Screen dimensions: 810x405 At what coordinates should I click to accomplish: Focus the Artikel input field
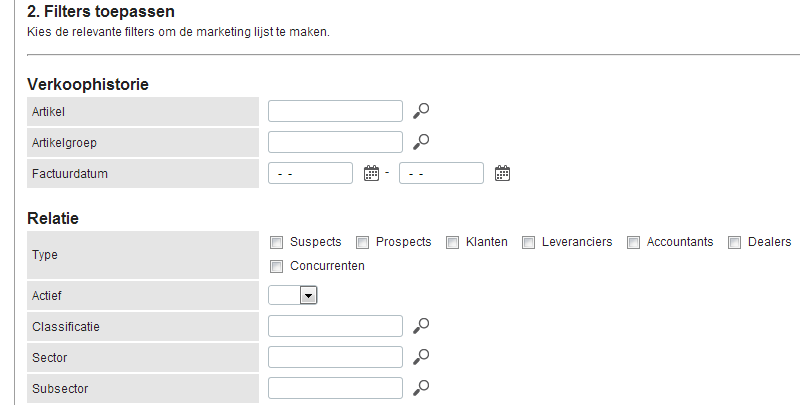click(x=335, y=111)
